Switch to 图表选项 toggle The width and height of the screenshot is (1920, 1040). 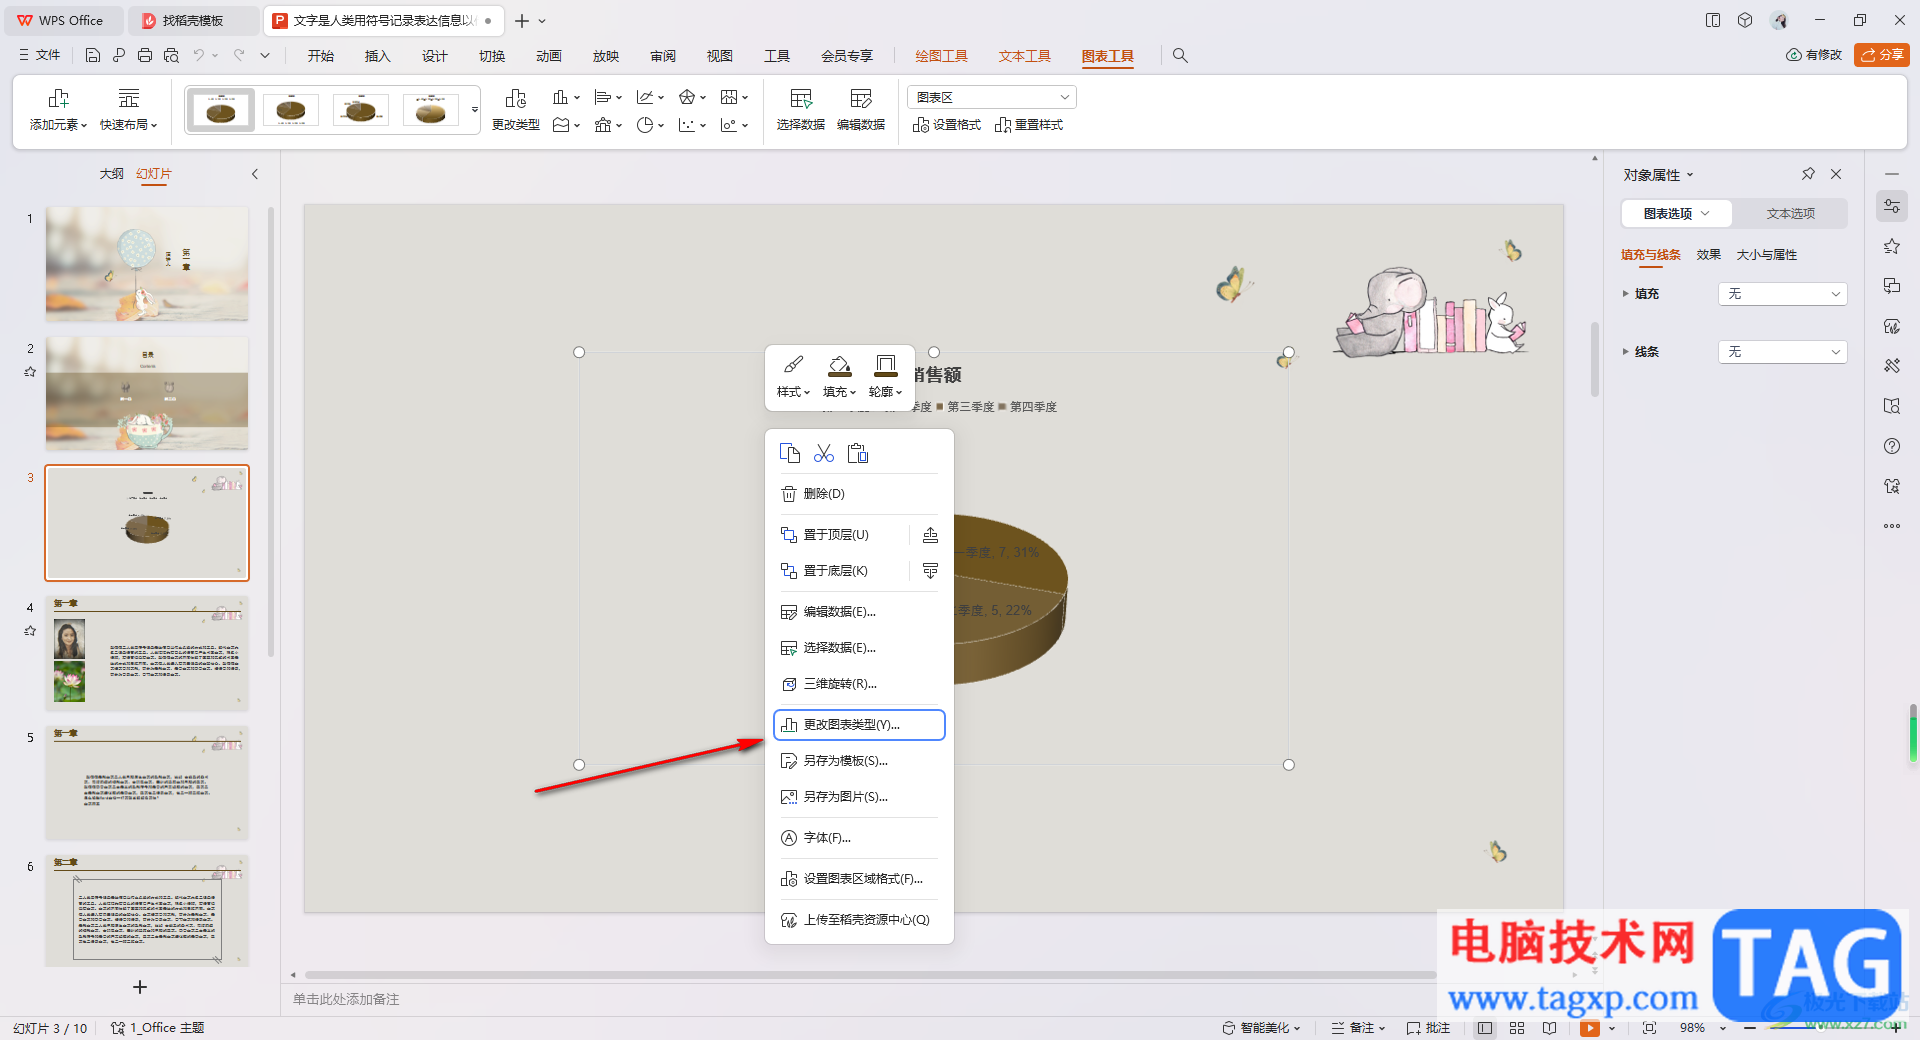click(1677, 213)
